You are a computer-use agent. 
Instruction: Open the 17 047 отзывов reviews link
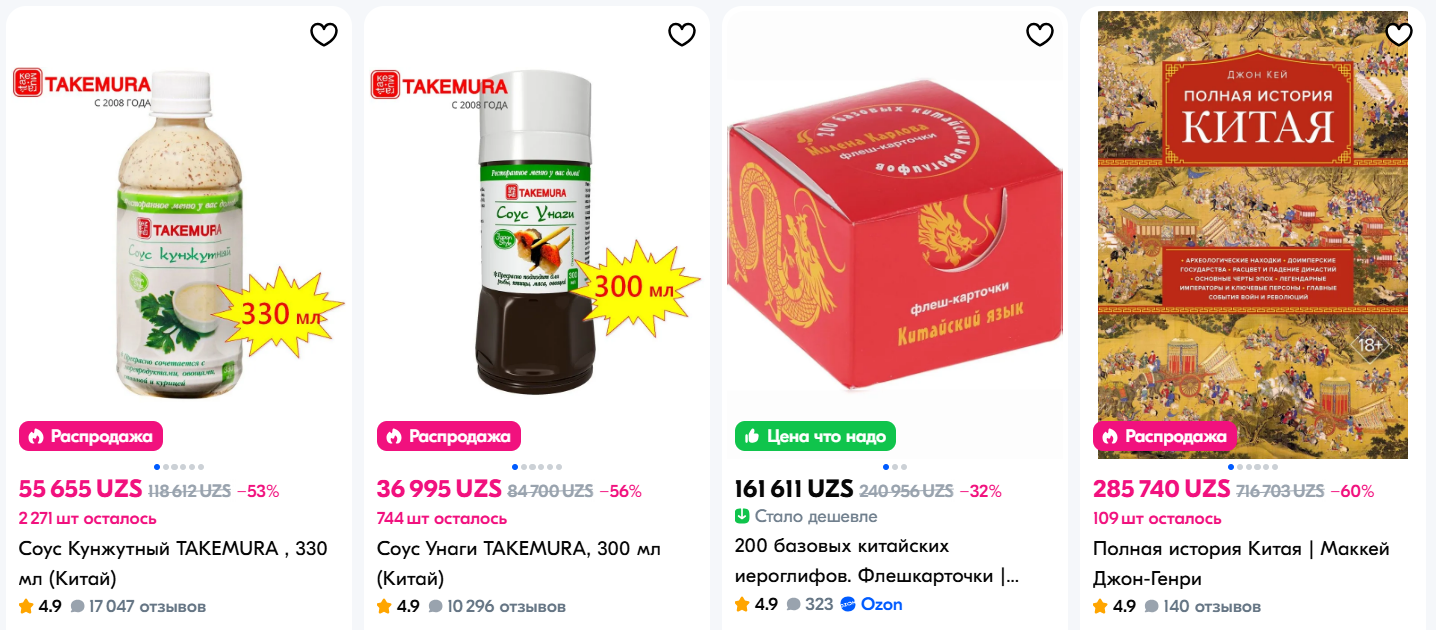(x=138, y=606)
